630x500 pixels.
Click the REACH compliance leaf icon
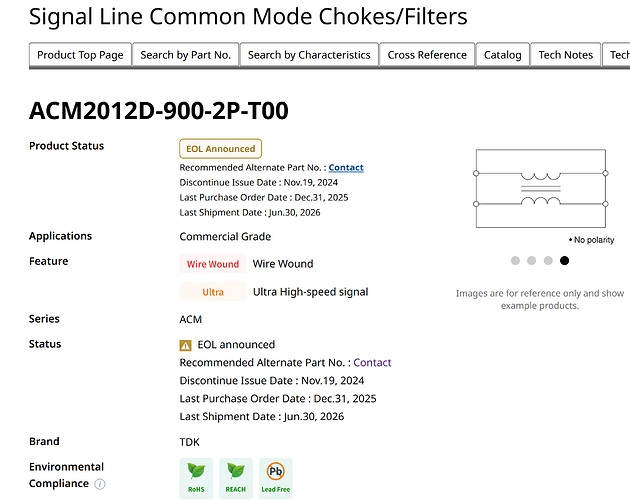pos(236,478)
